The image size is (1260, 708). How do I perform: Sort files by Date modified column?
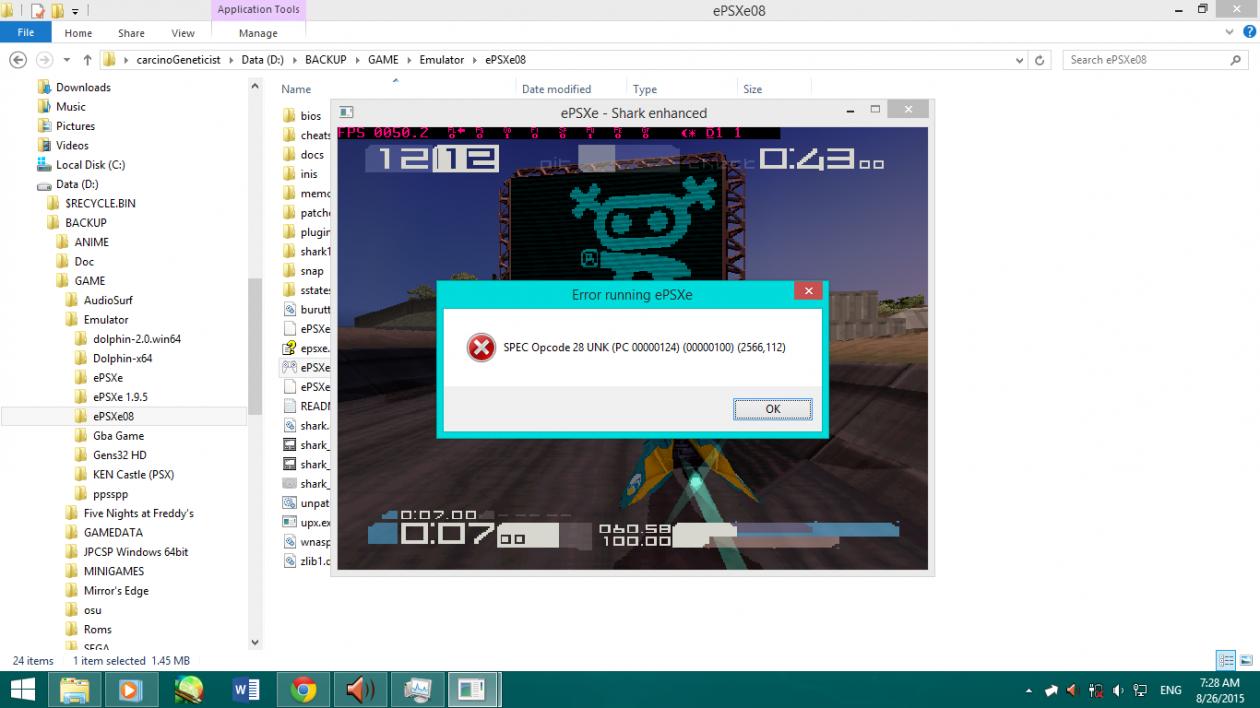pyautogui.click(x=556, y=89)
